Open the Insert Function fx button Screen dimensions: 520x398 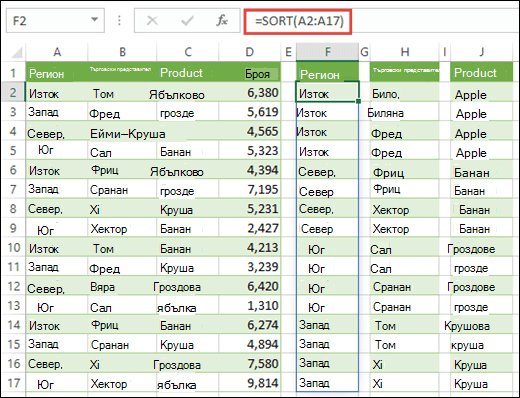(222, 21)
